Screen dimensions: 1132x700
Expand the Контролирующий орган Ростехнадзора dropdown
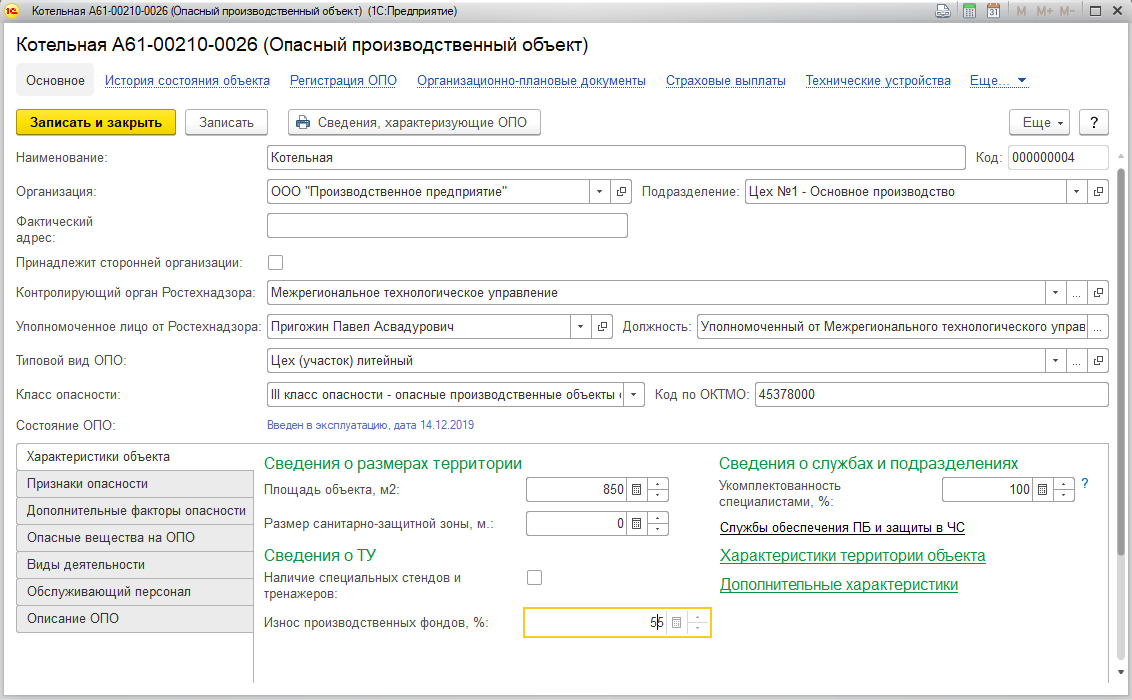(1055, 293)
